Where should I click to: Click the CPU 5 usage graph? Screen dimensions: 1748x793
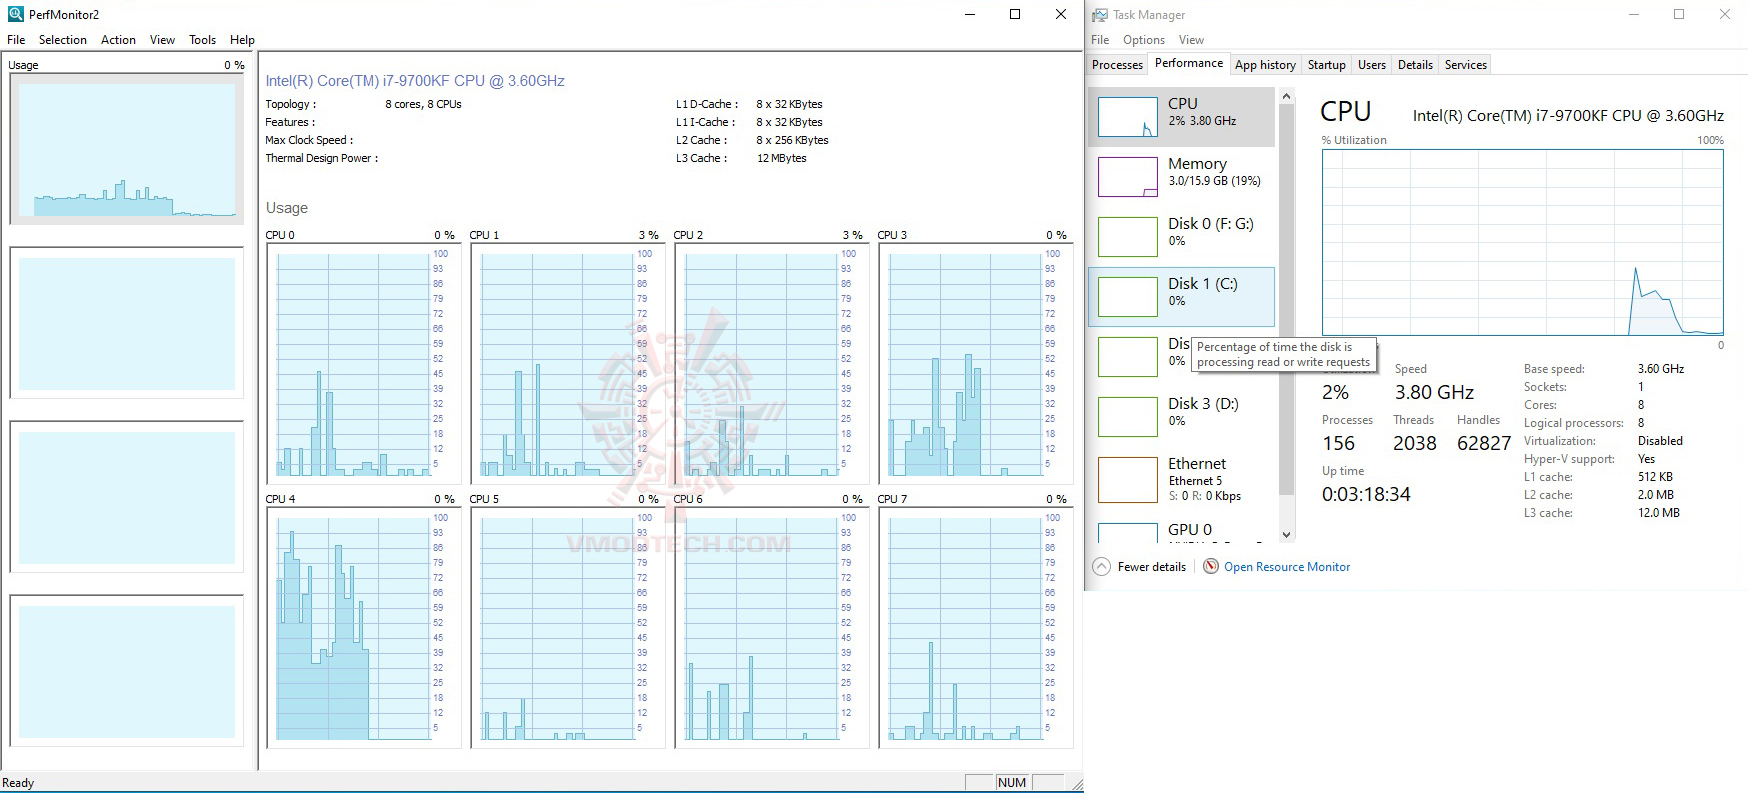(567, 628)
